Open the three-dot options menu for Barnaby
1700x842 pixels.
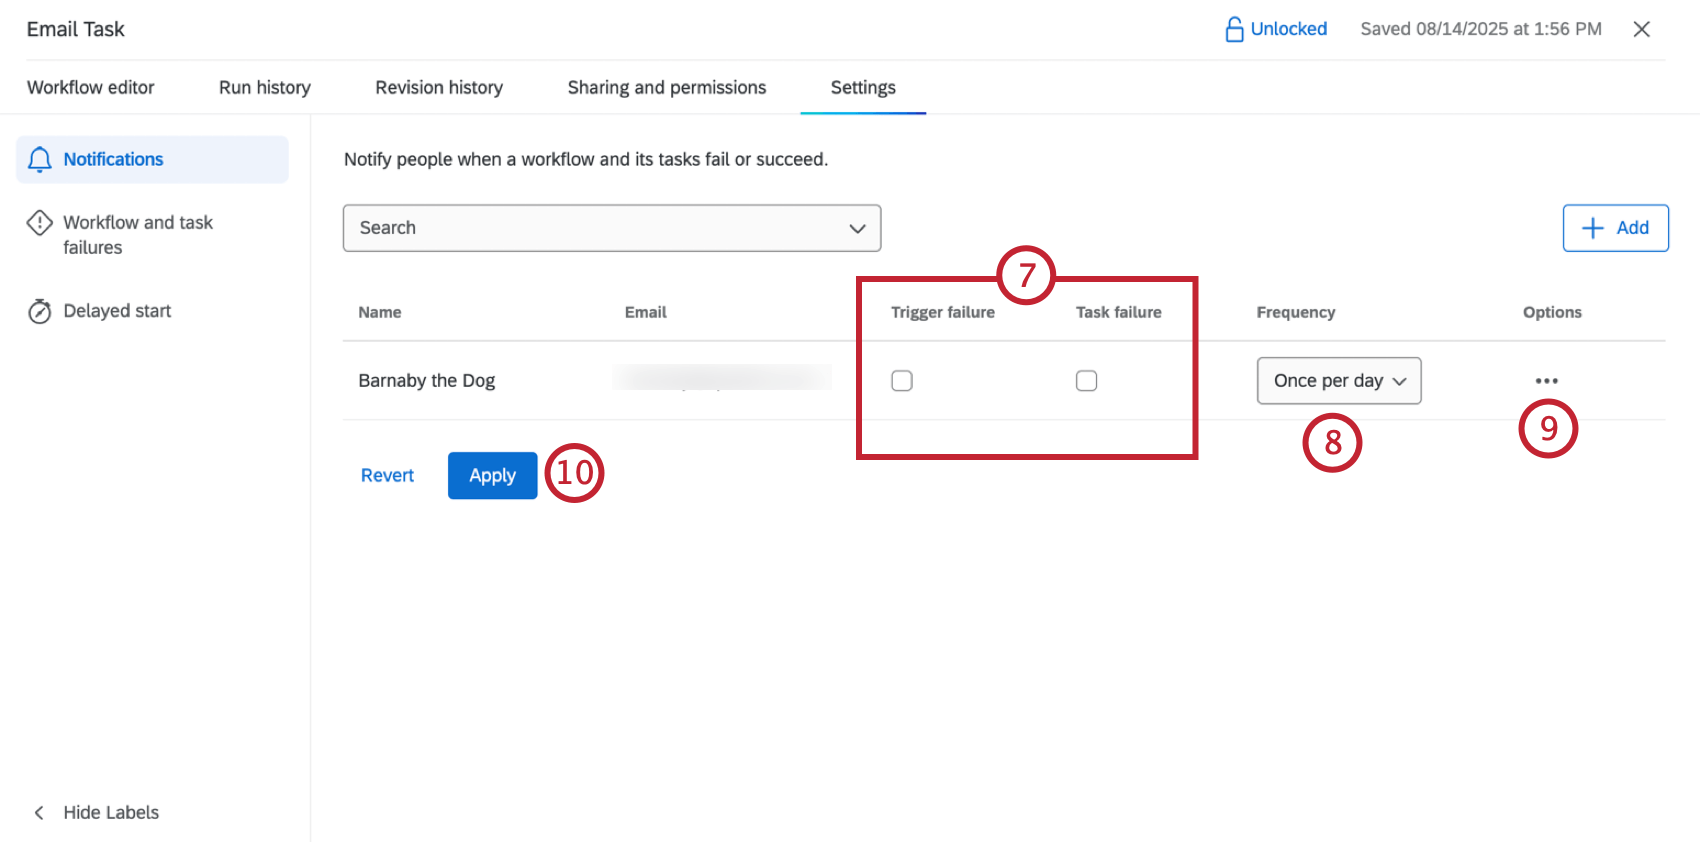1546,381
